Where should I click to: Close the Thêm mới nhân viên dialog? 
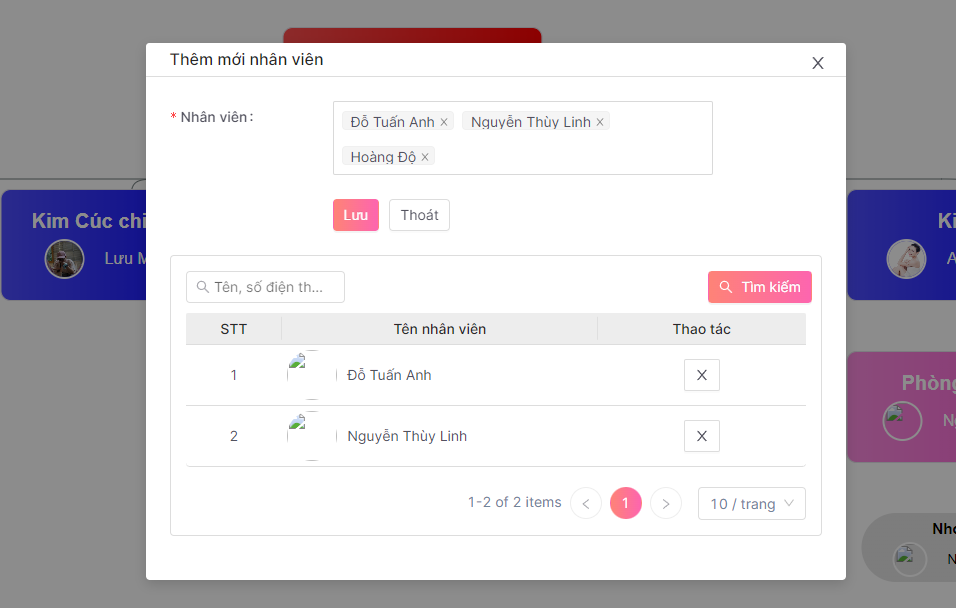[818, 63]
